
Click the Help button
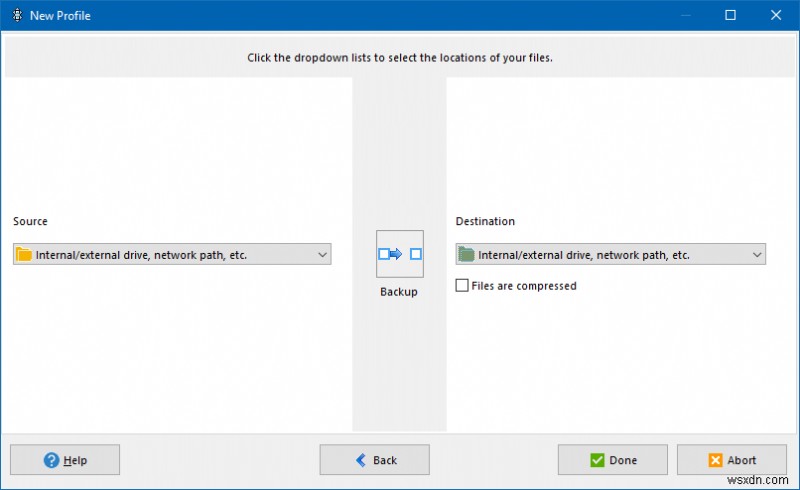(x=65, y=460)
